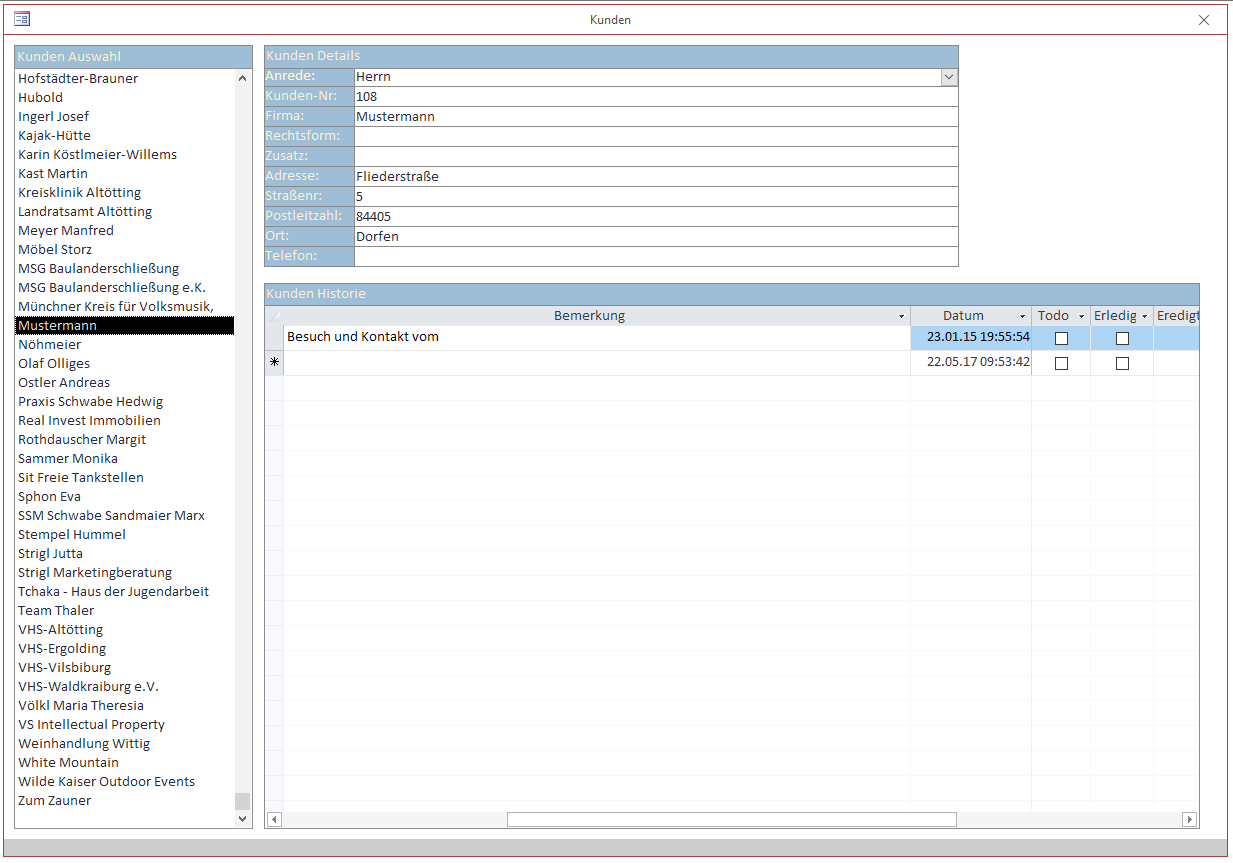
Task: Click the select-all corner of Kunden Historie grid
Action: (274, 316)
